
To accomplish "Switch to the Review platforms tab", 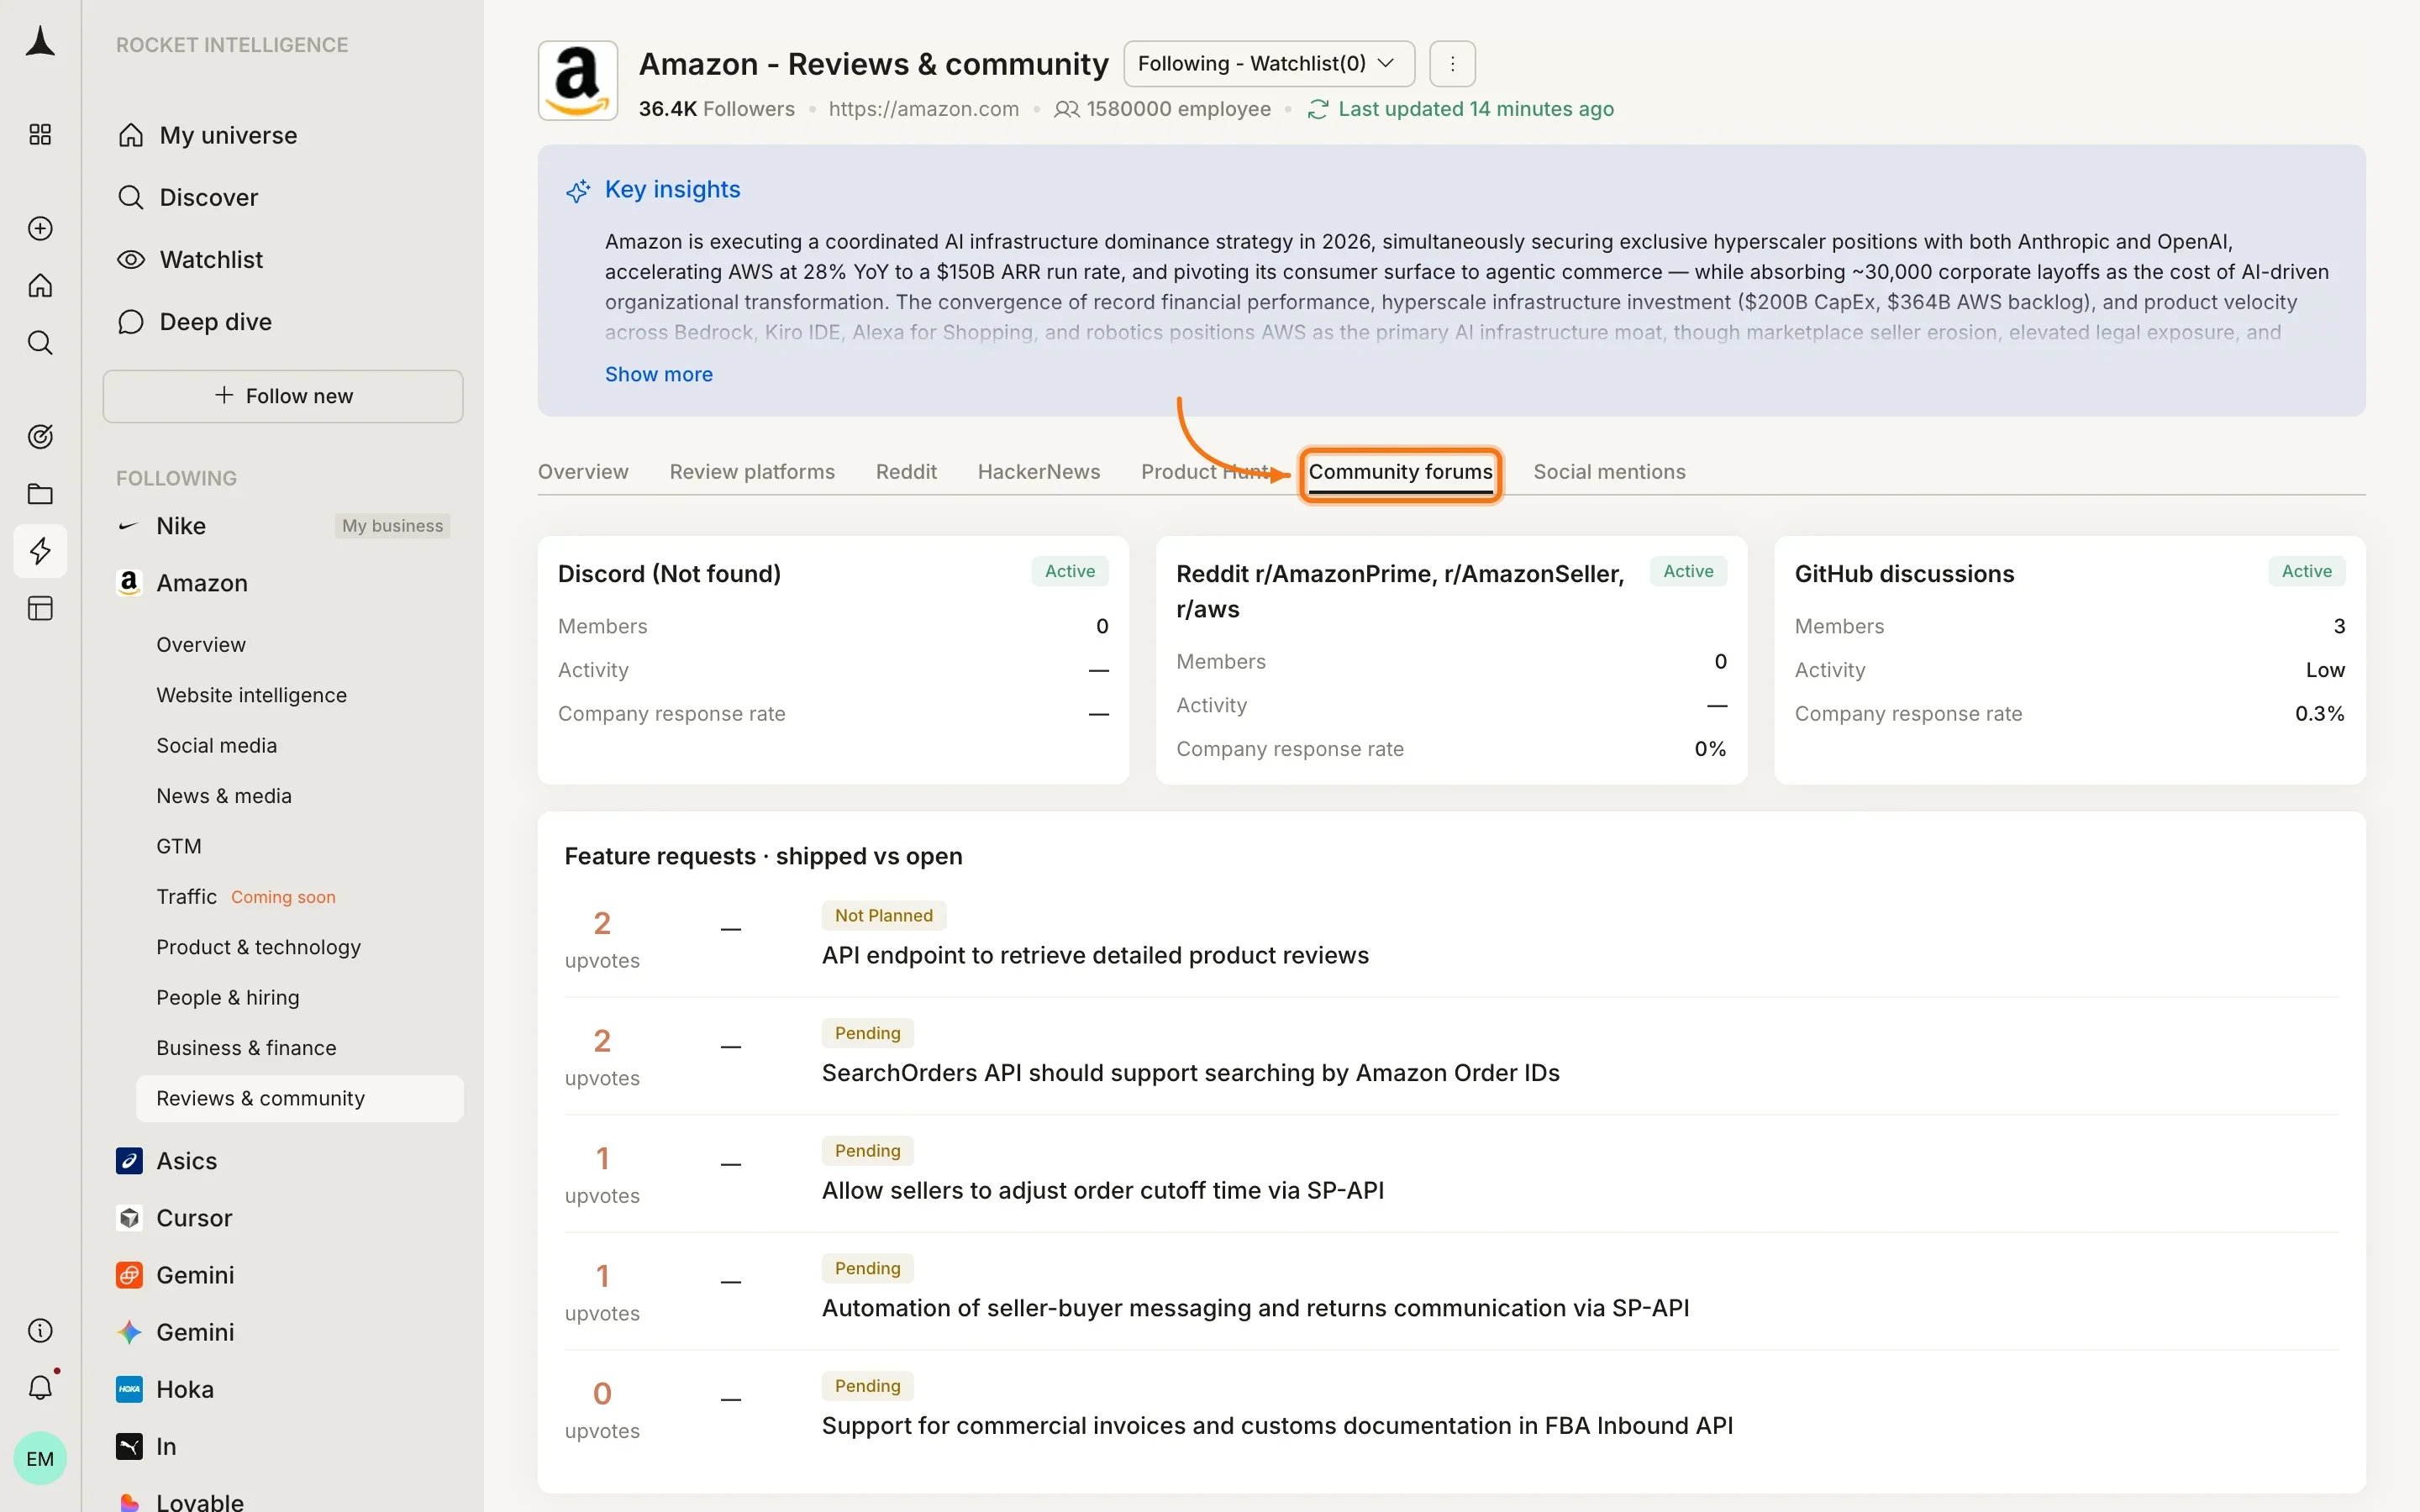I will [752, 472].
